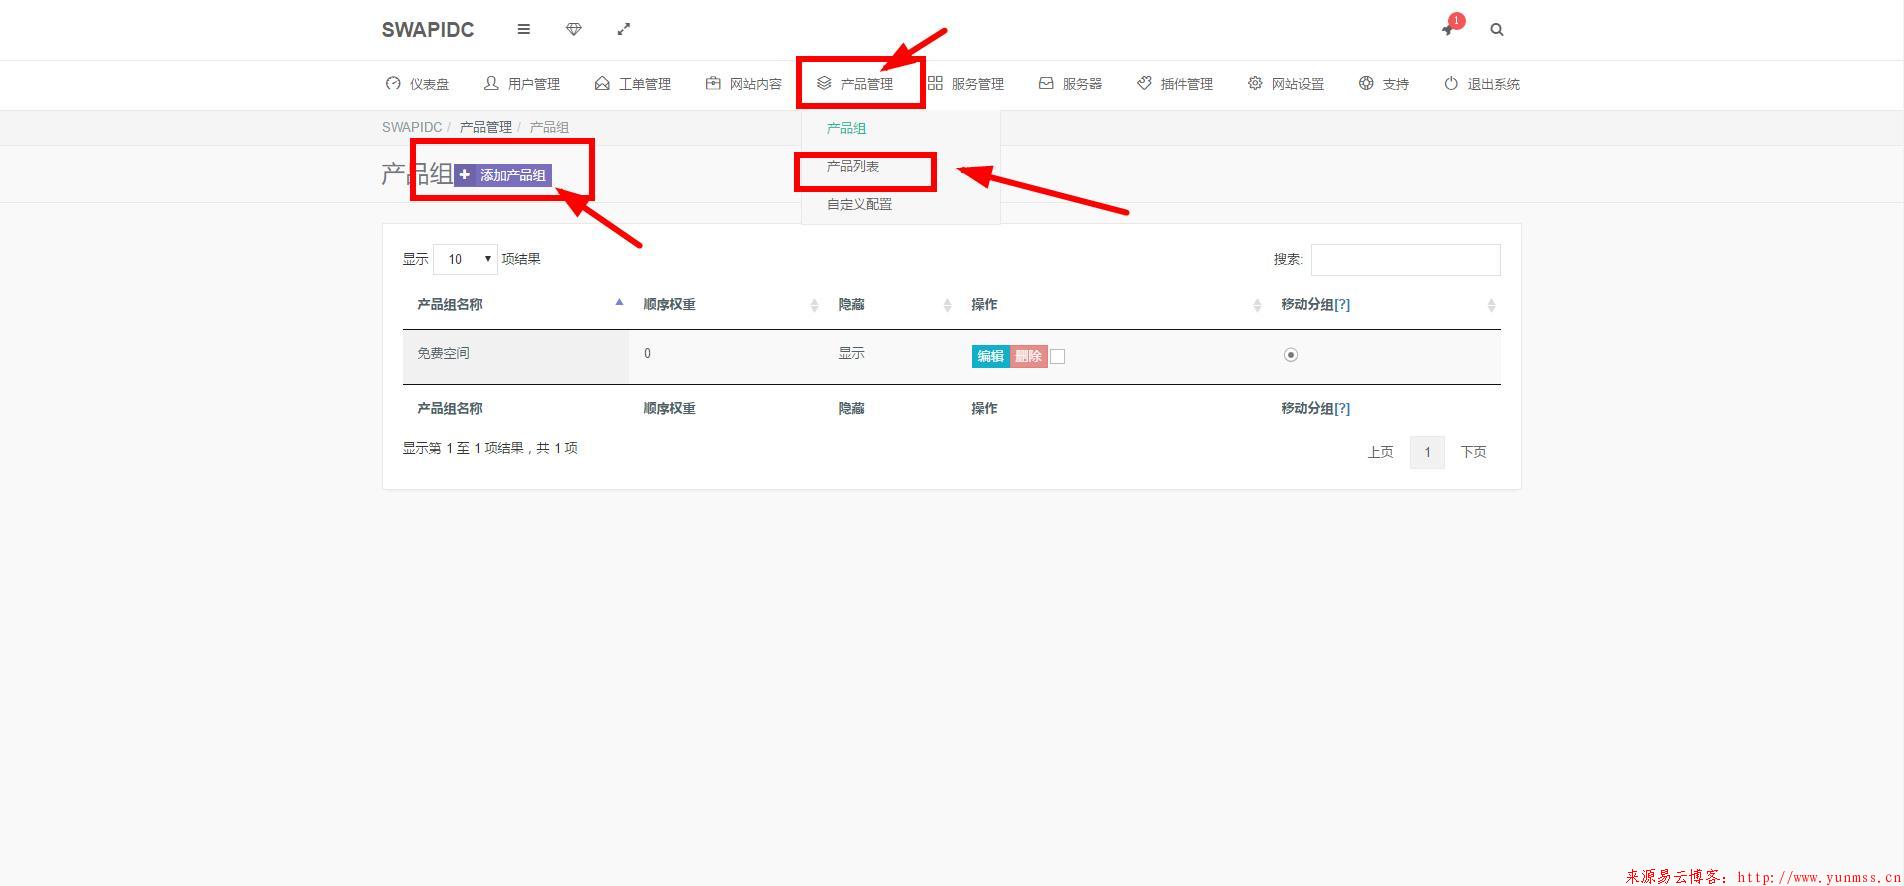Click the 删除 button for 免费空间

[x=1028, y=356]
